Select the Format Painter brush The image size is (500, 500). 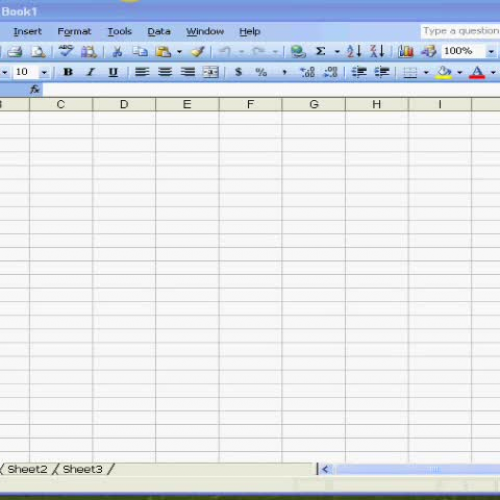[x=197, y=52]
